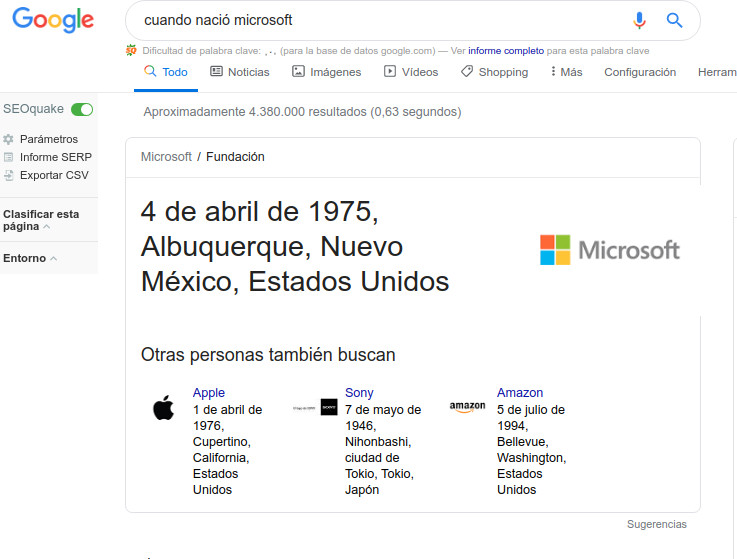Click the Exportar CSV icon

click(8, 175)
